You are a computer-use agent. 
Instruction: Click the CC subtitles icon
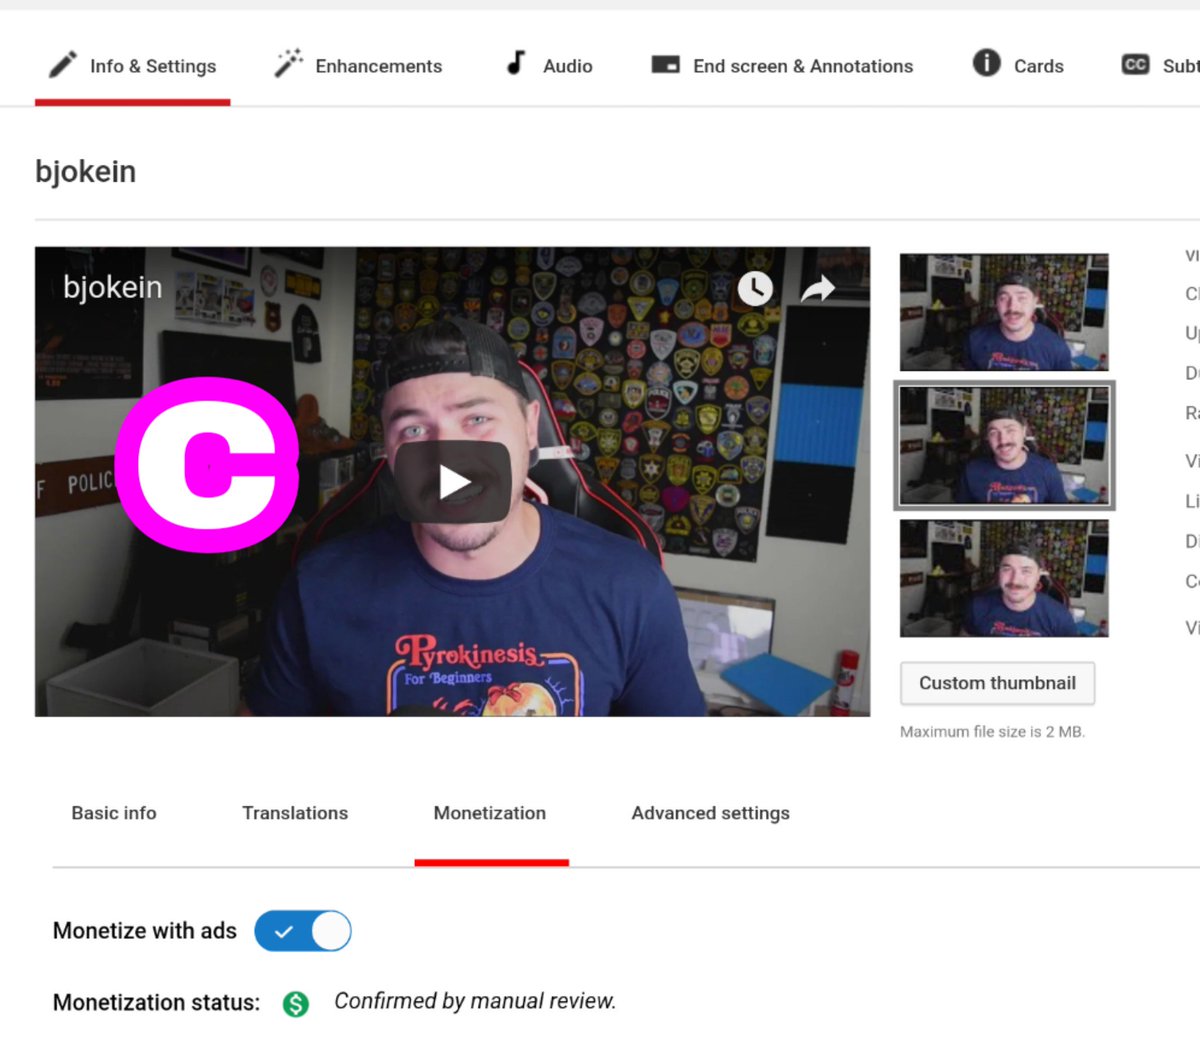[x=1135, y=64]
